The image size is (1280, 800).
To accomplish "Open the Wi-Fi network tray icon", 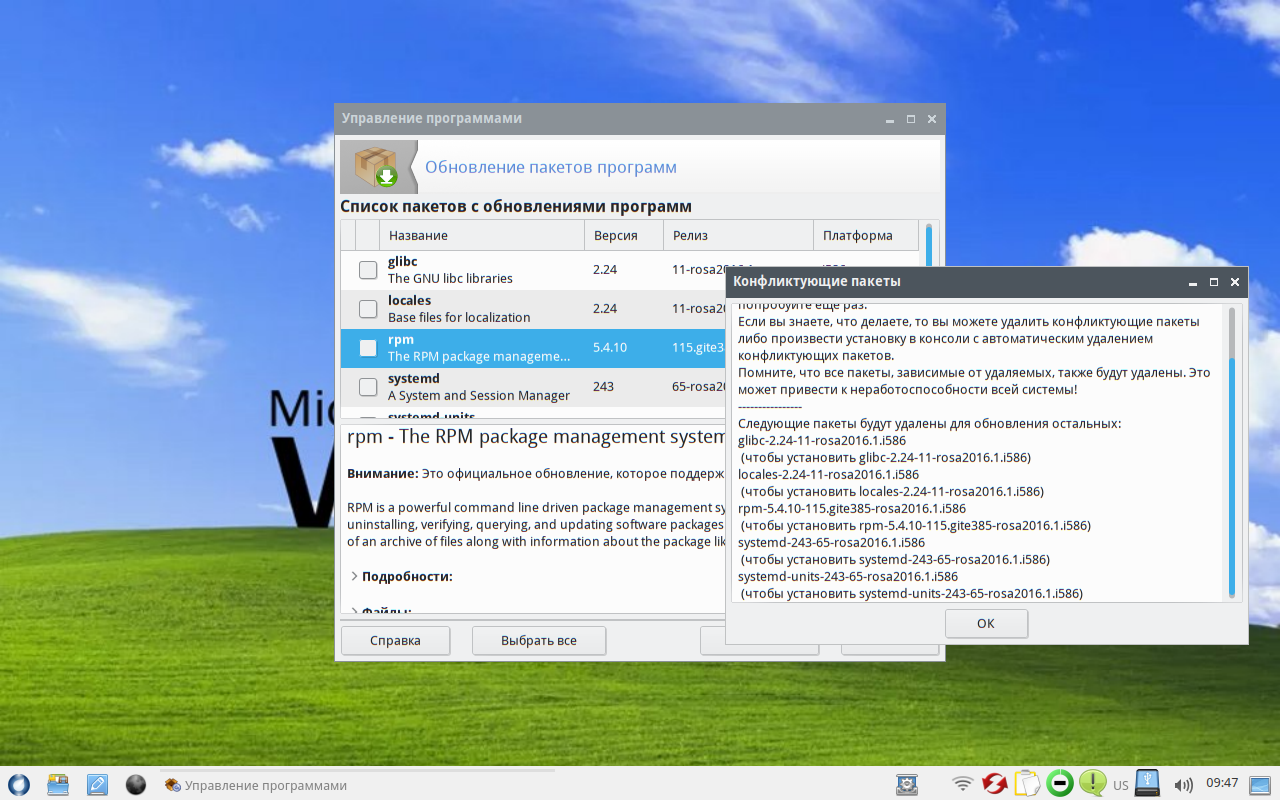I will click(963, 784).
